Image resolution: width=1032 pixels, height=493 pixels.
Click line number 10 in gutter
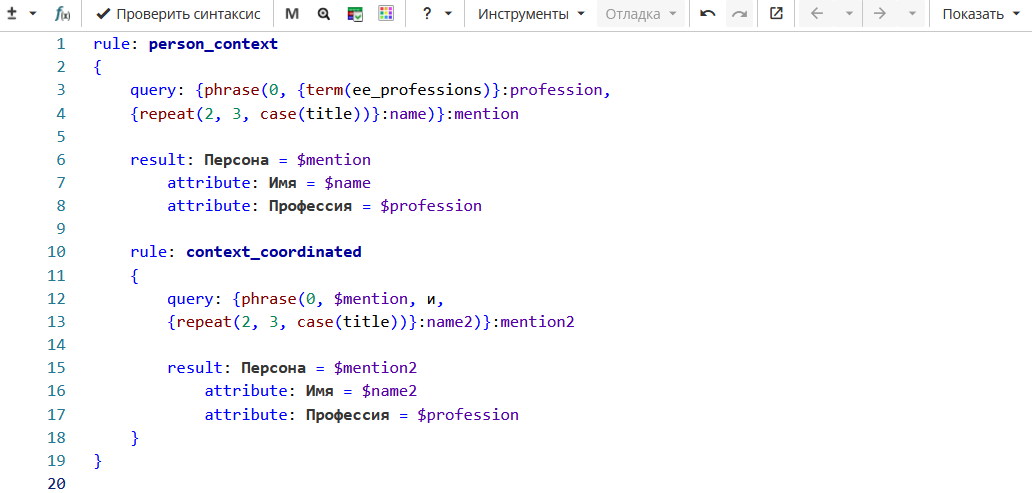point(57,251)
